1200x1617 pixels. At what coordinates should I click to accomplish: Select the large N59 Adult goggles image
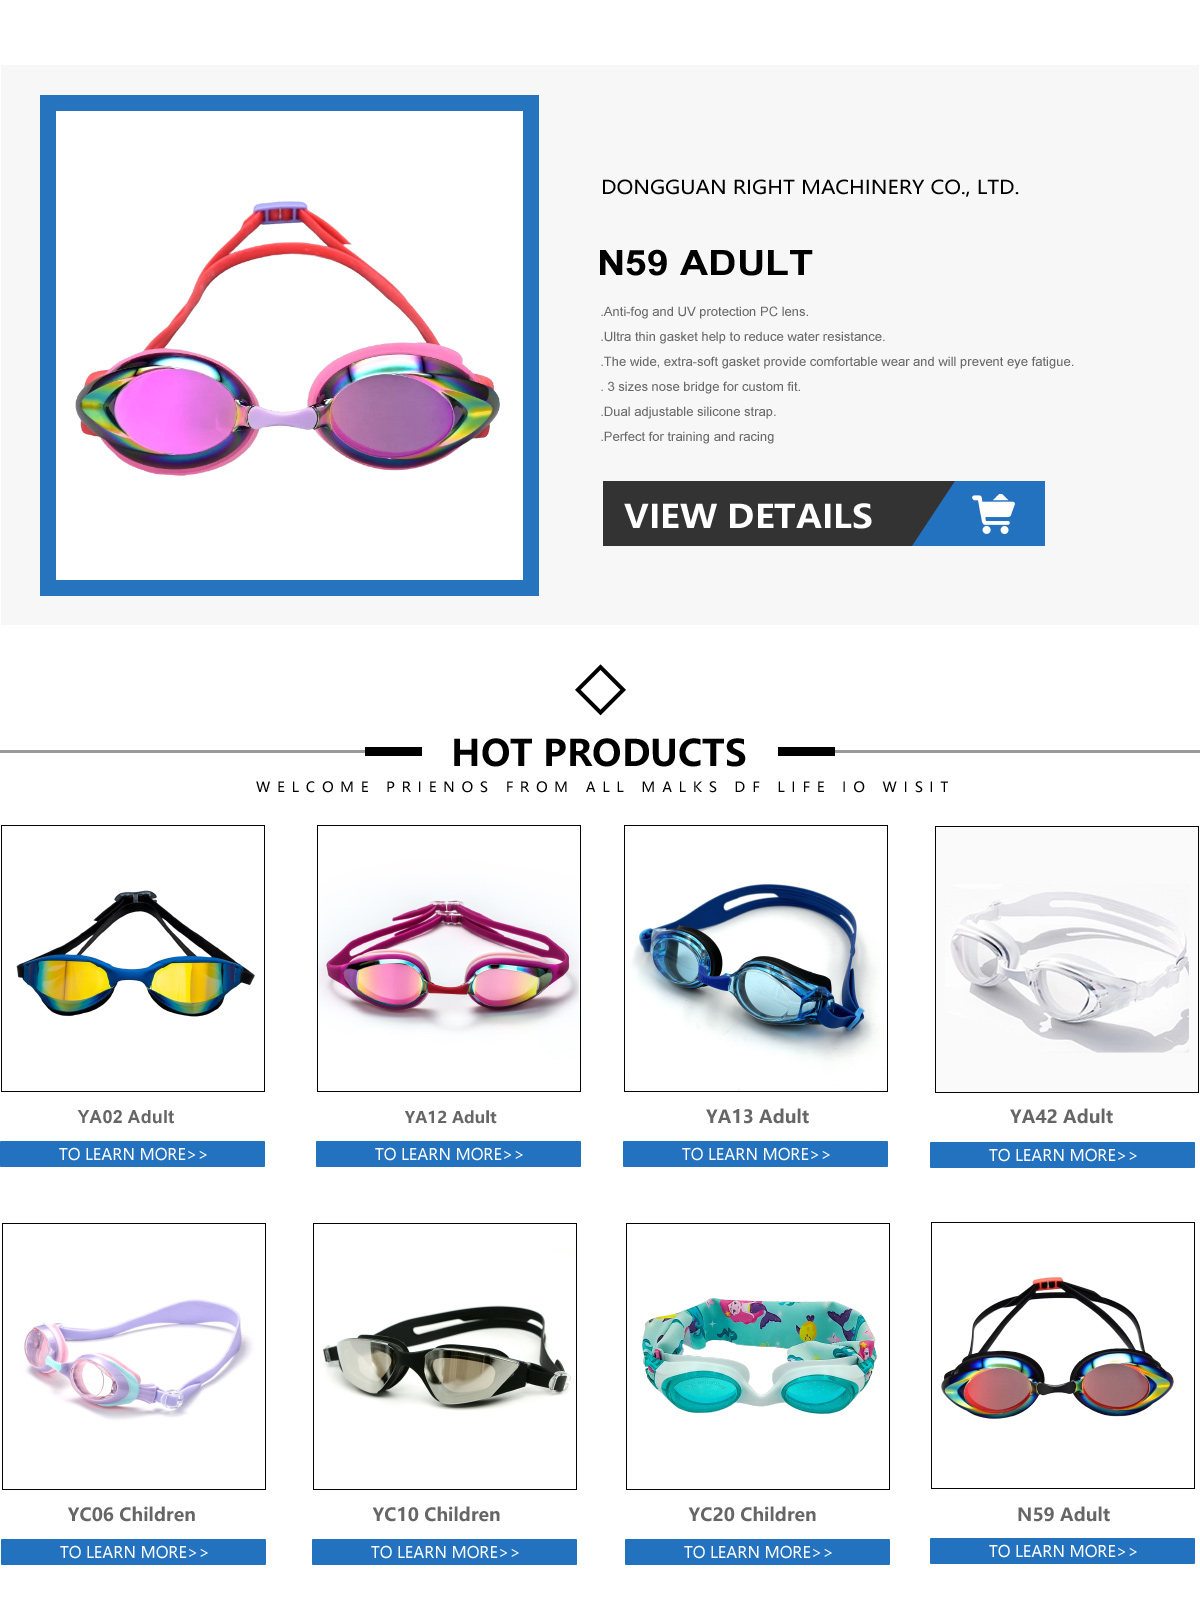click(x=289, y=345)
